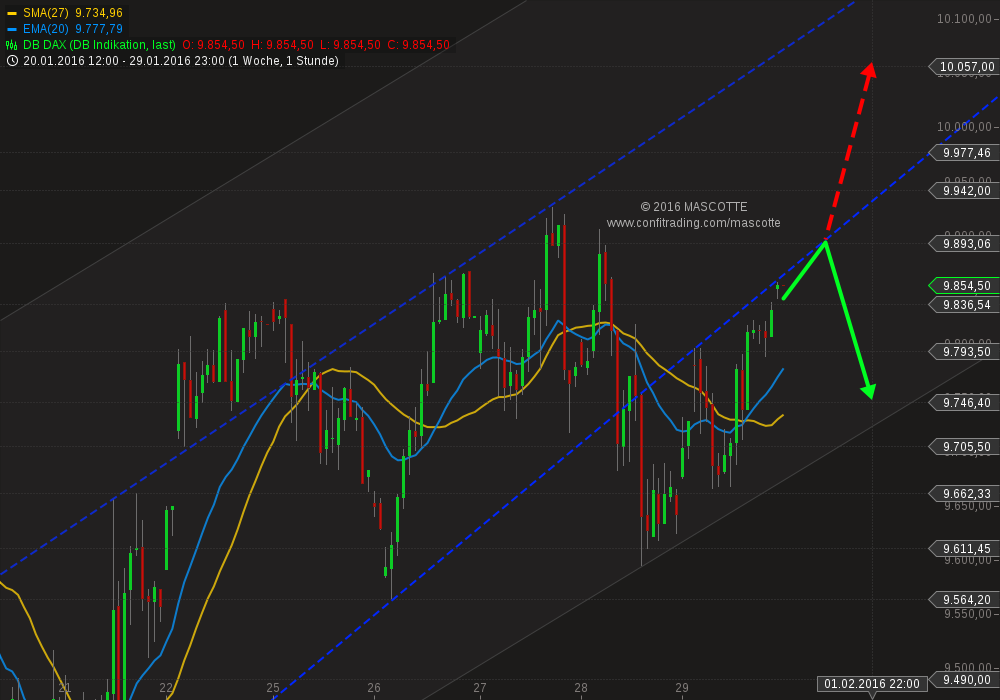Click date label 27 on time axis

pos(480,688)
